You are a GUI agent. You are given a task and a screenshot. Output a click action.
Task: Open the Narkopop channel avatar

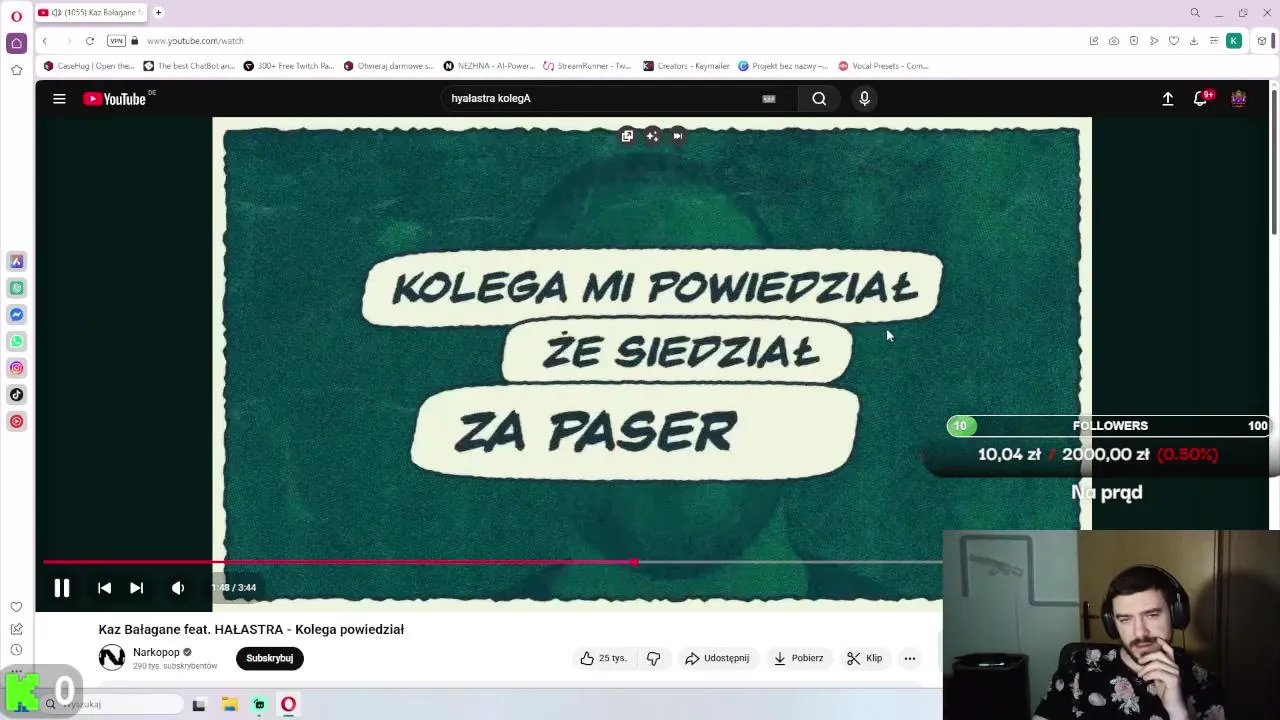(x=111, y=657)
